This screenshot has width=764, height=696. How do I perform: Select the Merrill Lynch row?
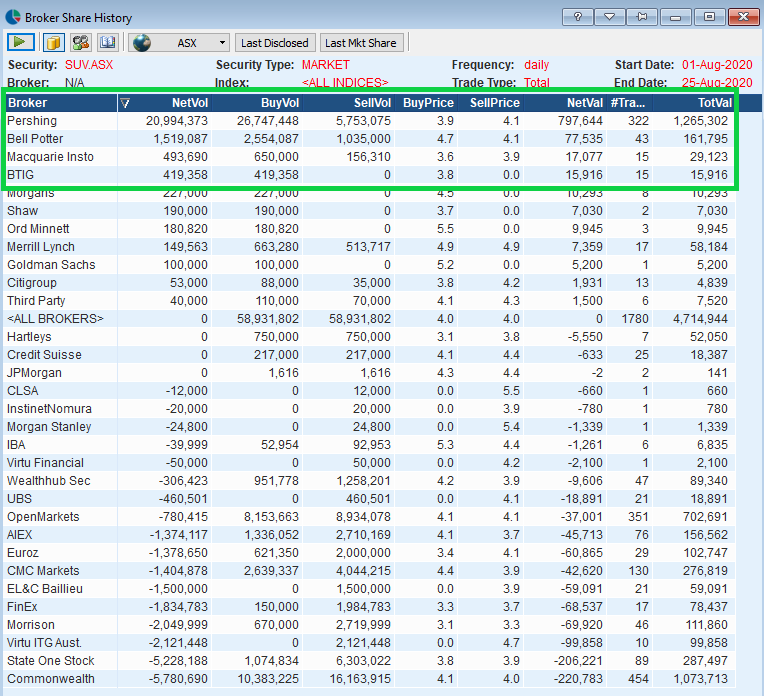[369, 247]
